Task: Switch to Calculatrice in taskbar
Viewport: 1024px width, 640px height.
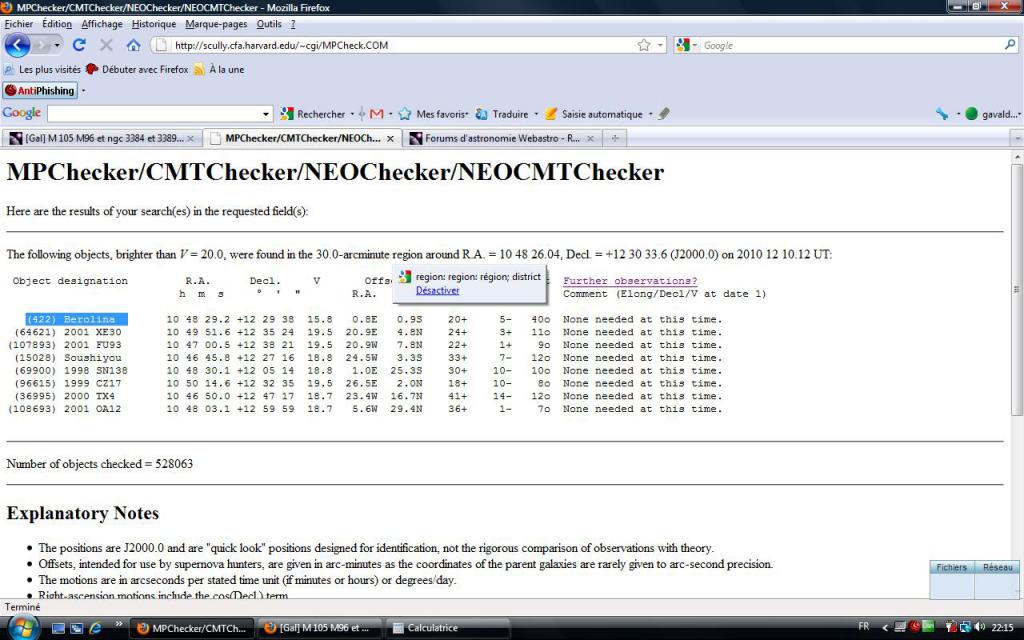Action: 447,628
